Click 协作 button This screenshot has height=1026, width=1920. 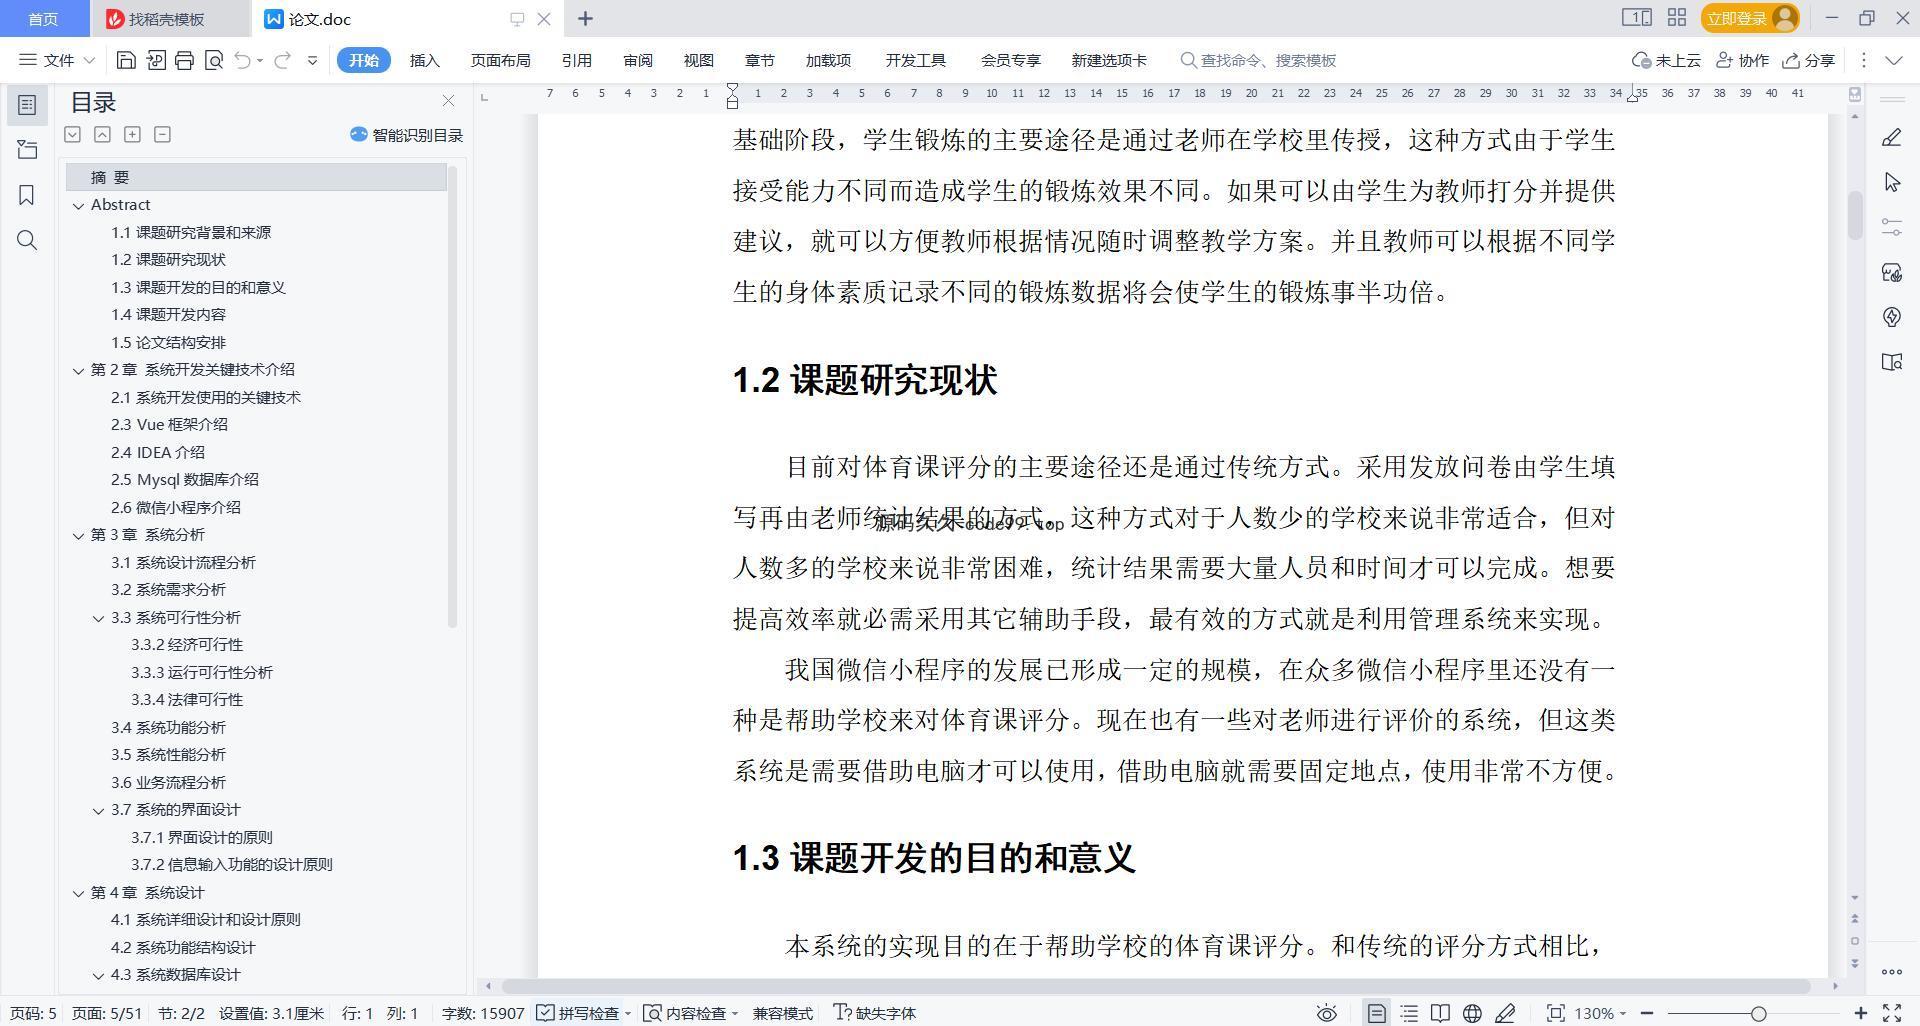[x=1743, y=60]
